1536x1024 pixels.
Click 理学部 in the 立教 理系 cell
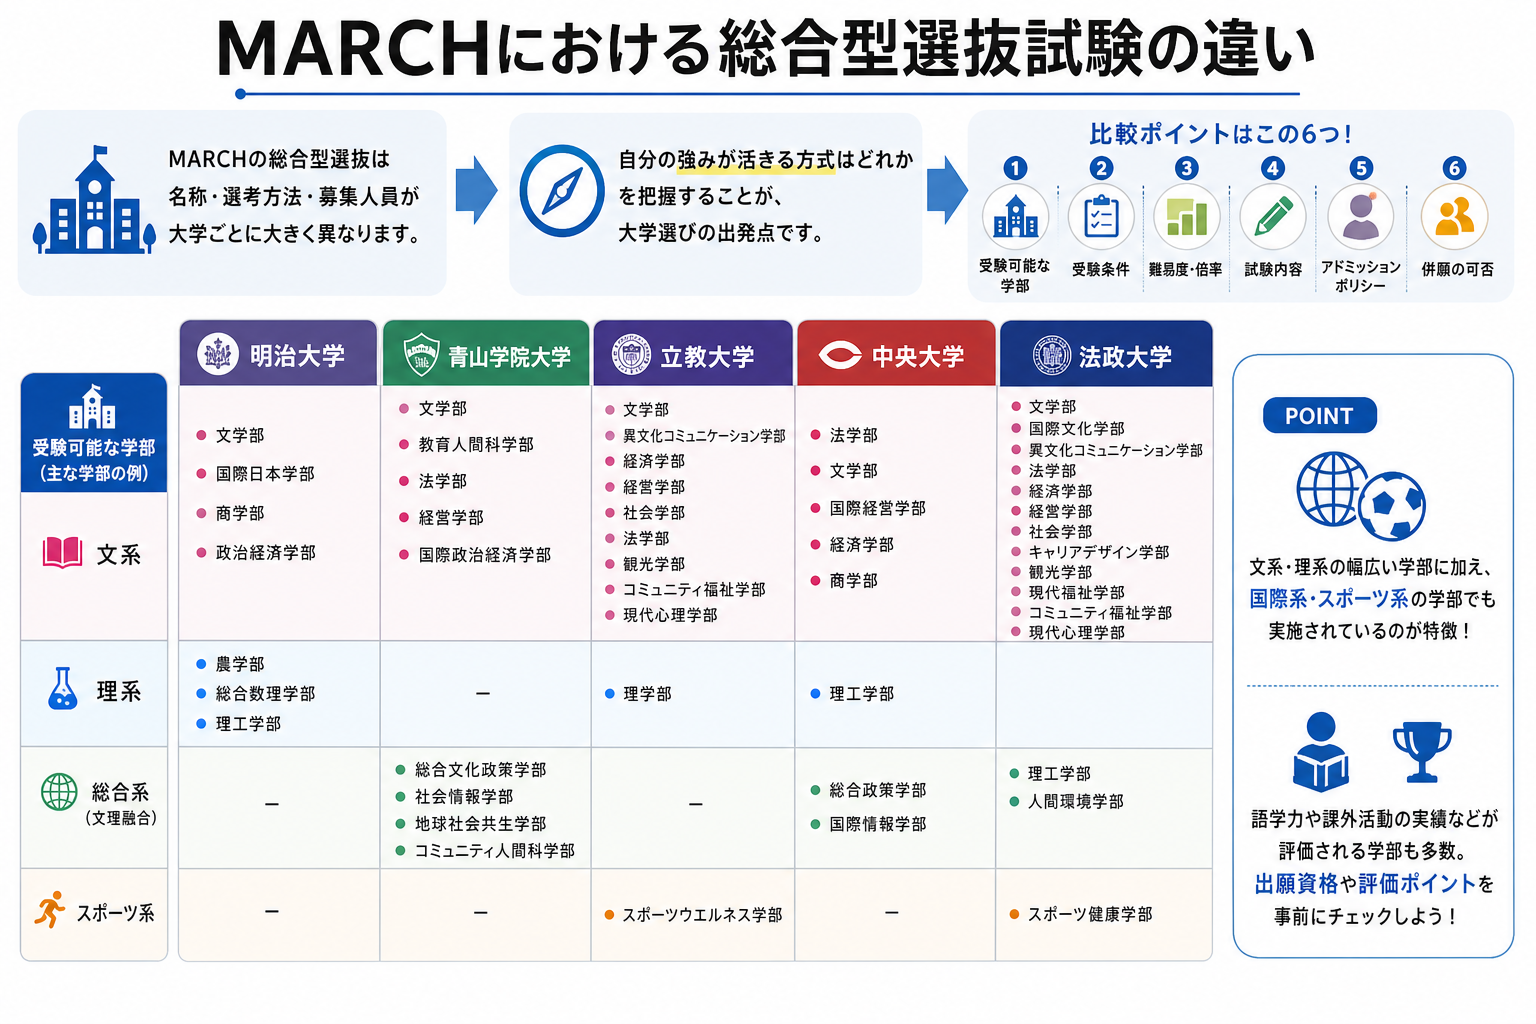click(647, 694)
